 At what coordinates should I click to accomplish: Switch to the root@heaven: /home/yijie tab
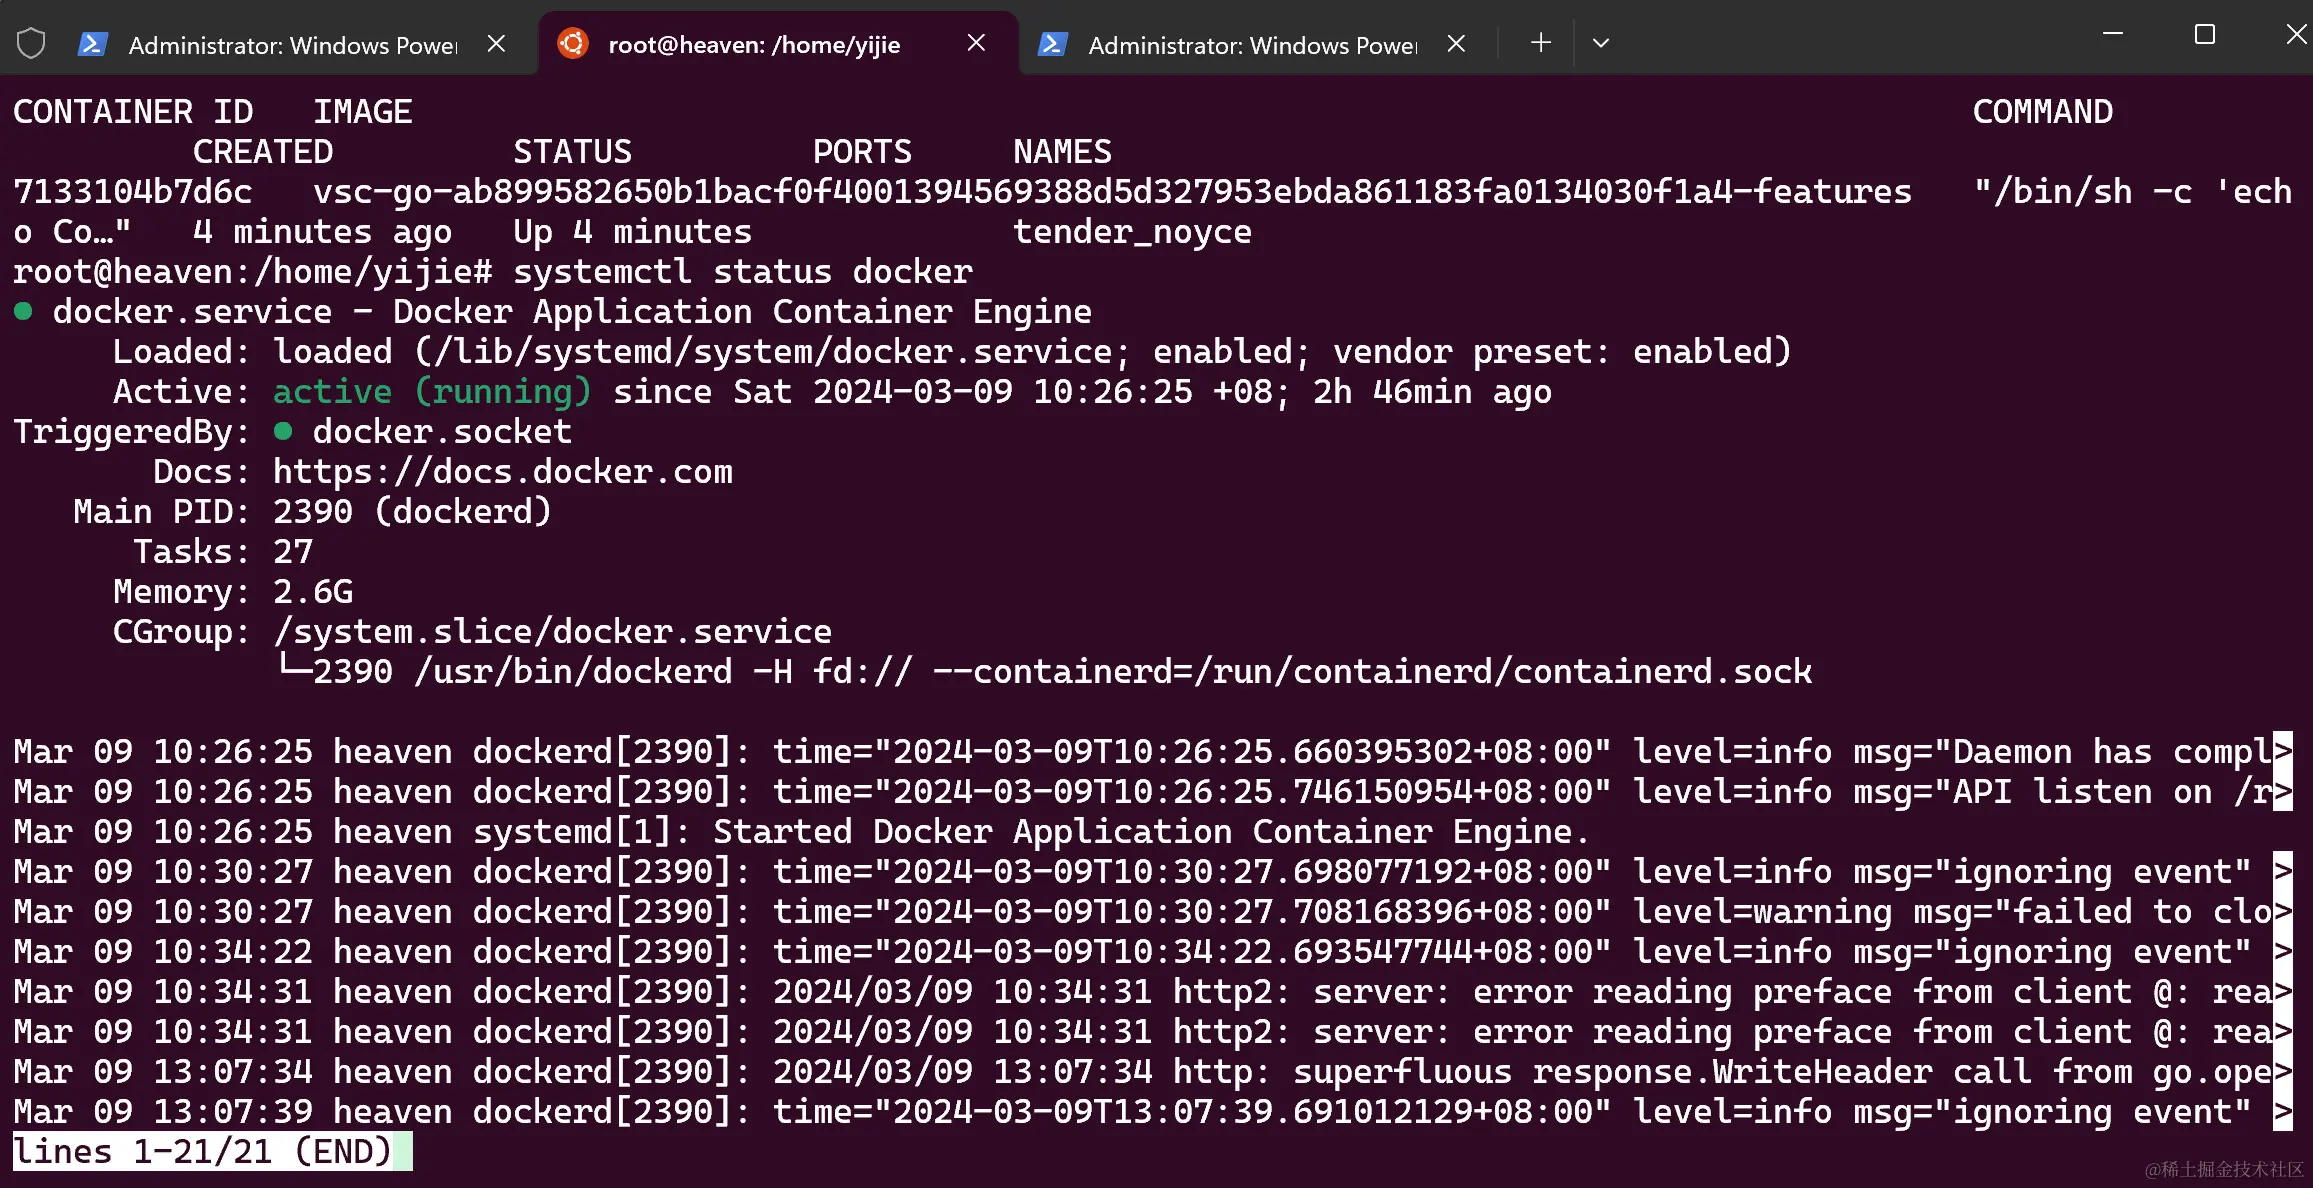click(755, 44)
